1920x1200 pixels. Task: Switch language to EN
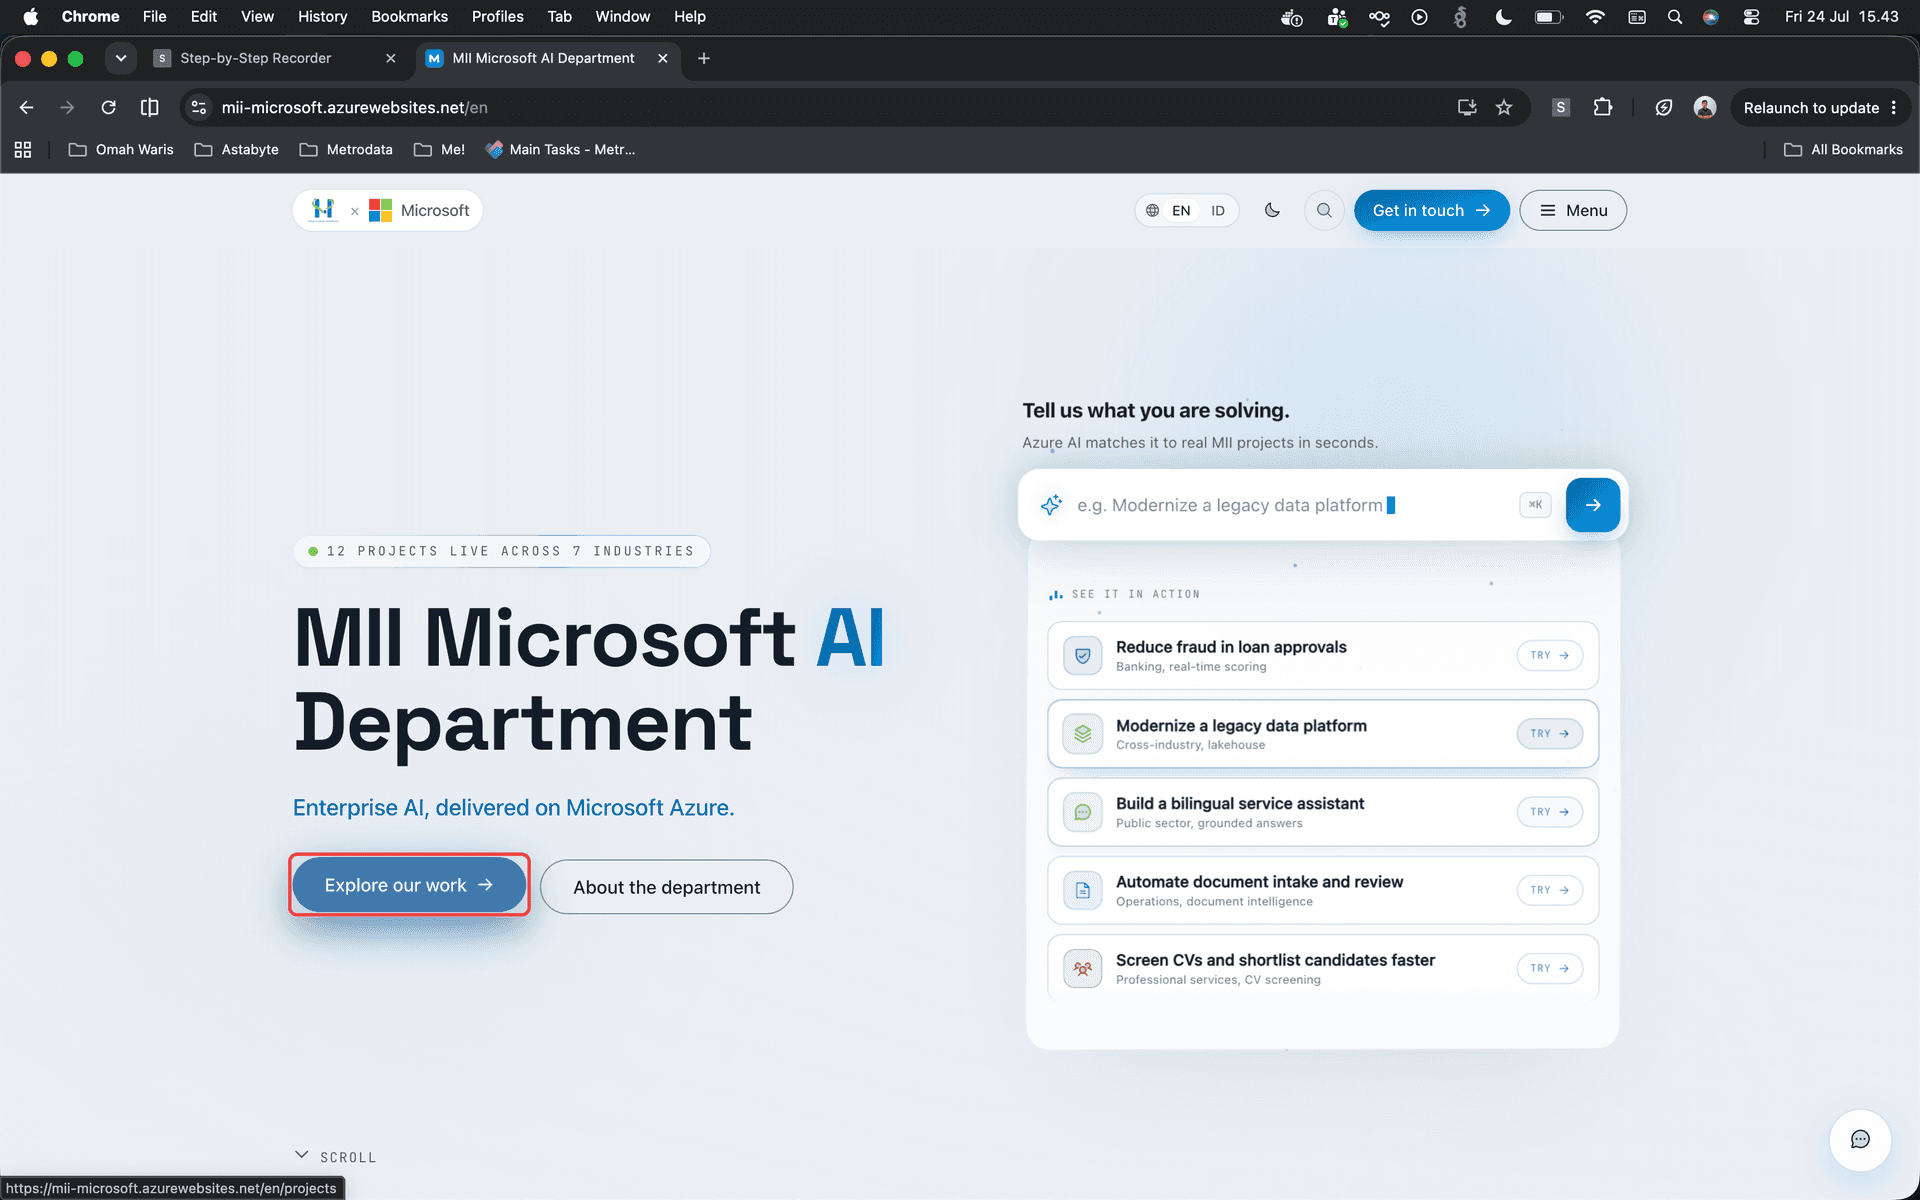click(1181, 210)
